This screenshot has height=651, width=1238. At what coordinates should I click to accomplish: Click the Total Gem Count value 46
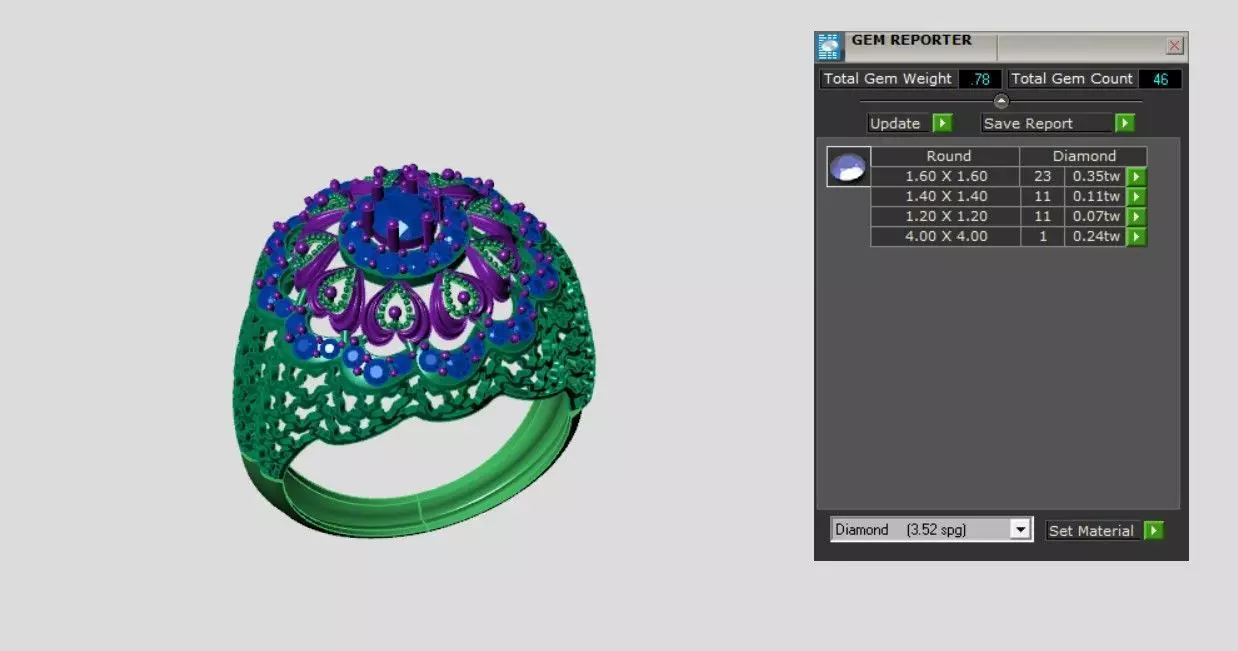(1161, 79)
